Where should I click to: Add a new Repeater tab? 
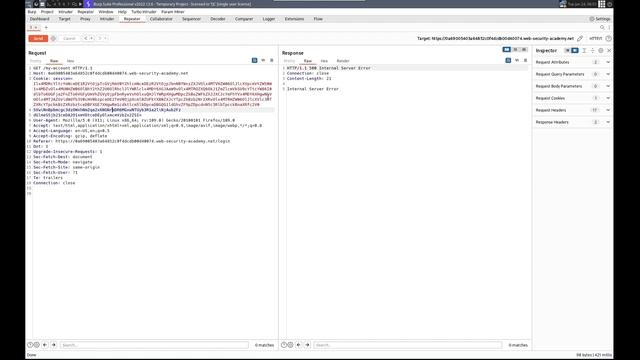pyautogui.click(x=46, y=27)
